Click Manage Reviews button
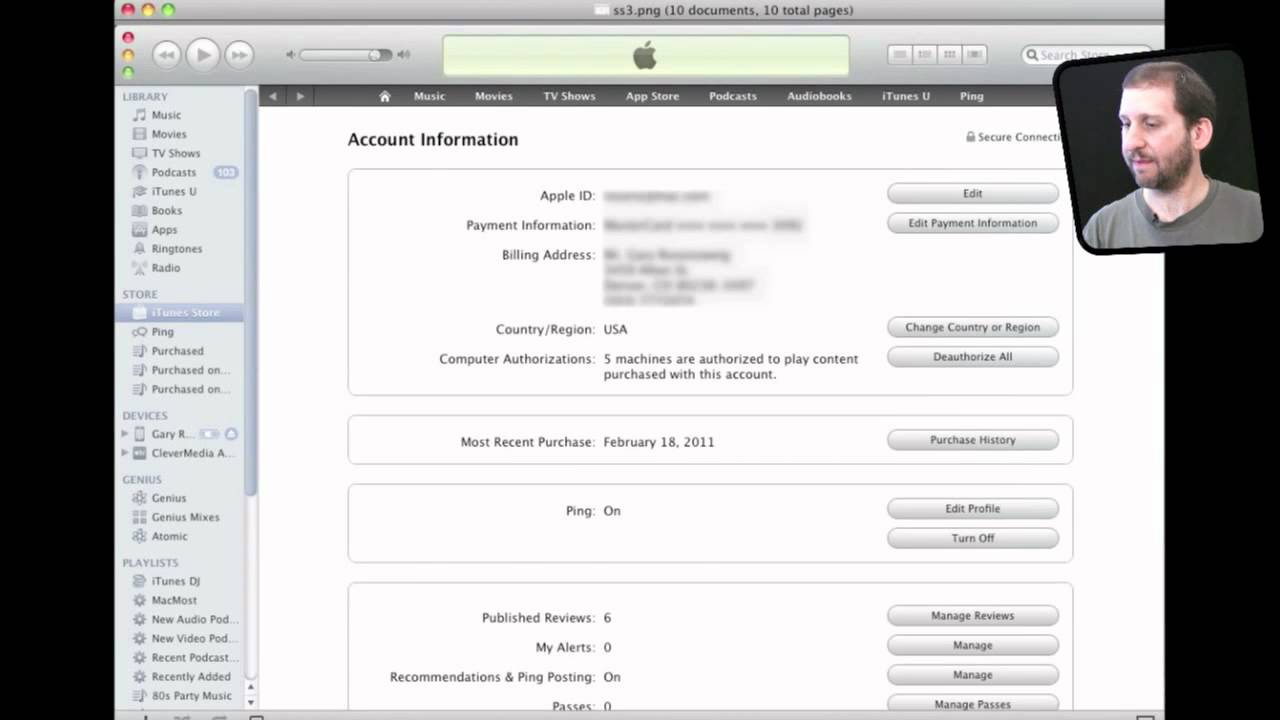 click(x=972, y=615)
